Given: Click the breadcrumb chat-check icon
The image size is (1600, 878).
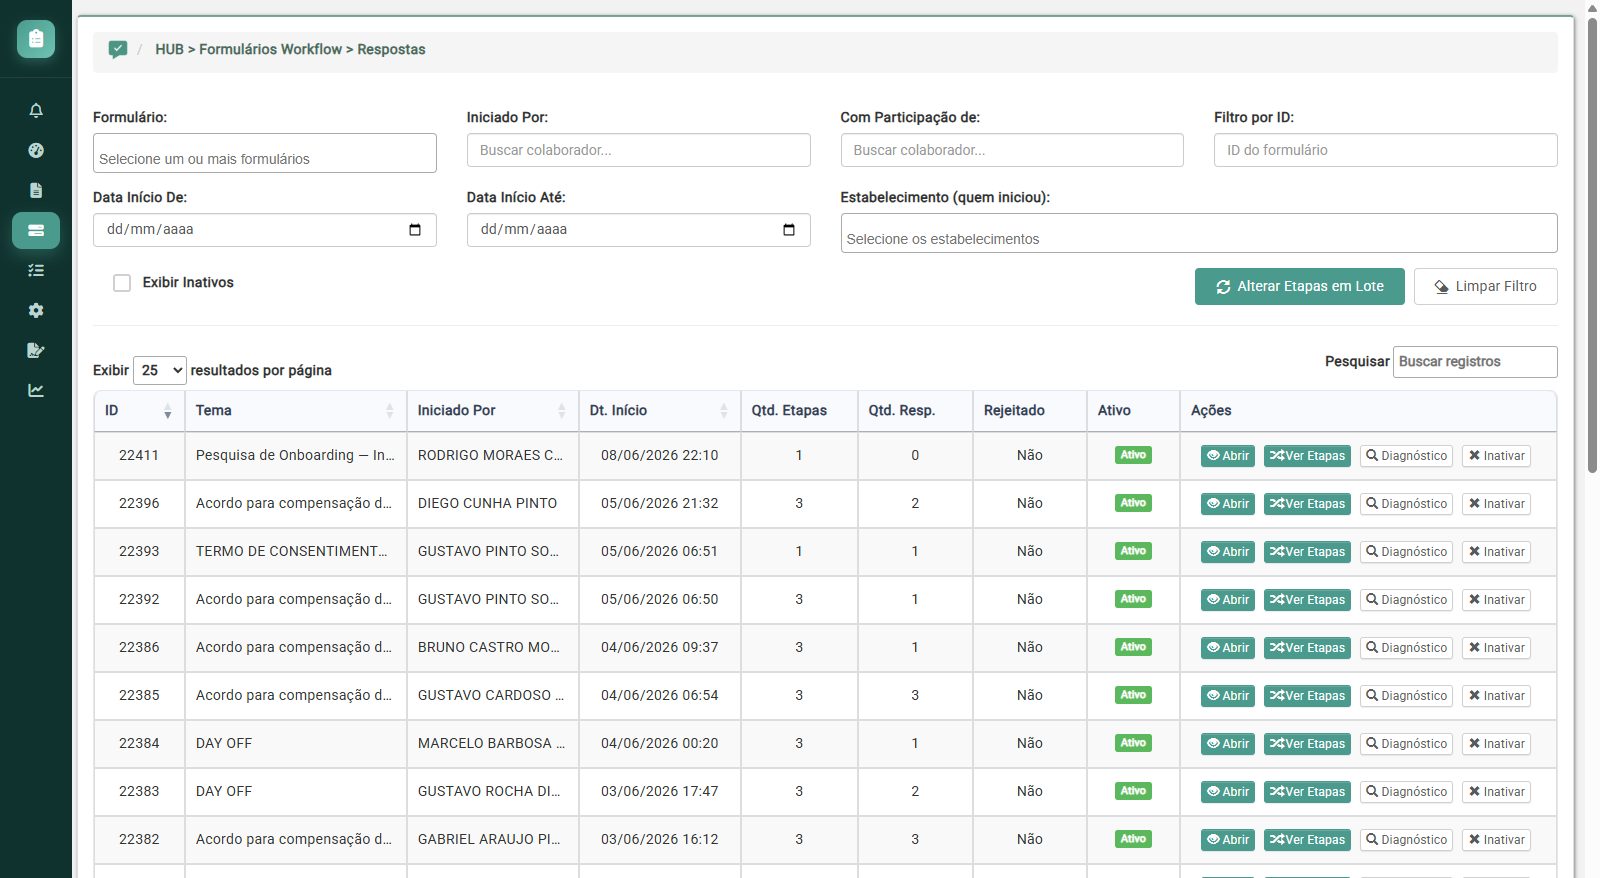Looking at the screenshot, I should 118,49.
